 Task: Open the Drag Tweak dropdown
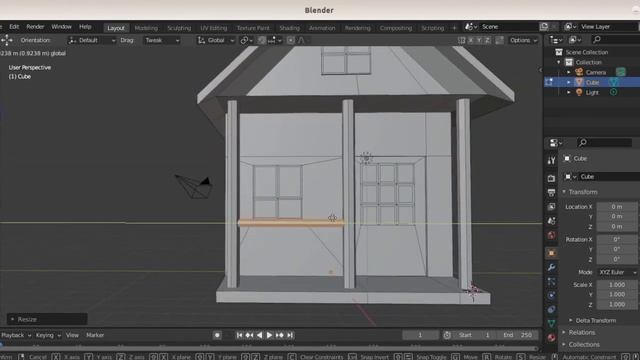pyautogui.click(x=162, y=40)
